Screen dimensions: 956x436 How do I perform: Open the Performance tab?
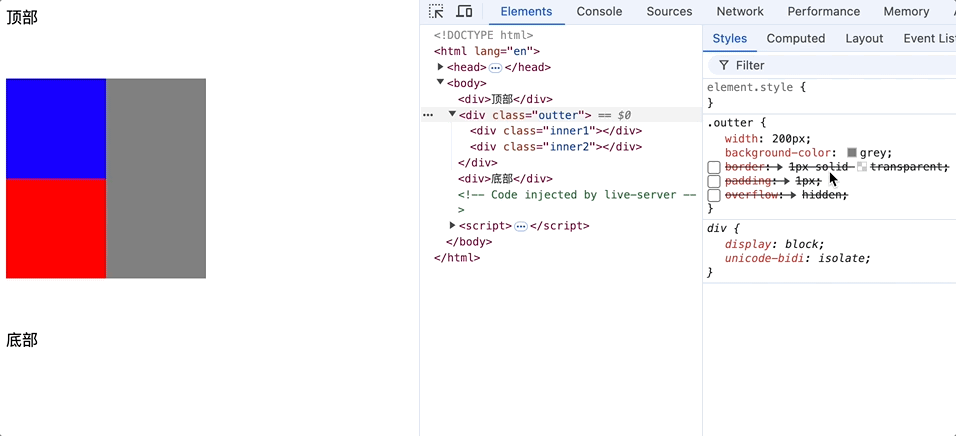pyautogui.click(x=824, y=12)
